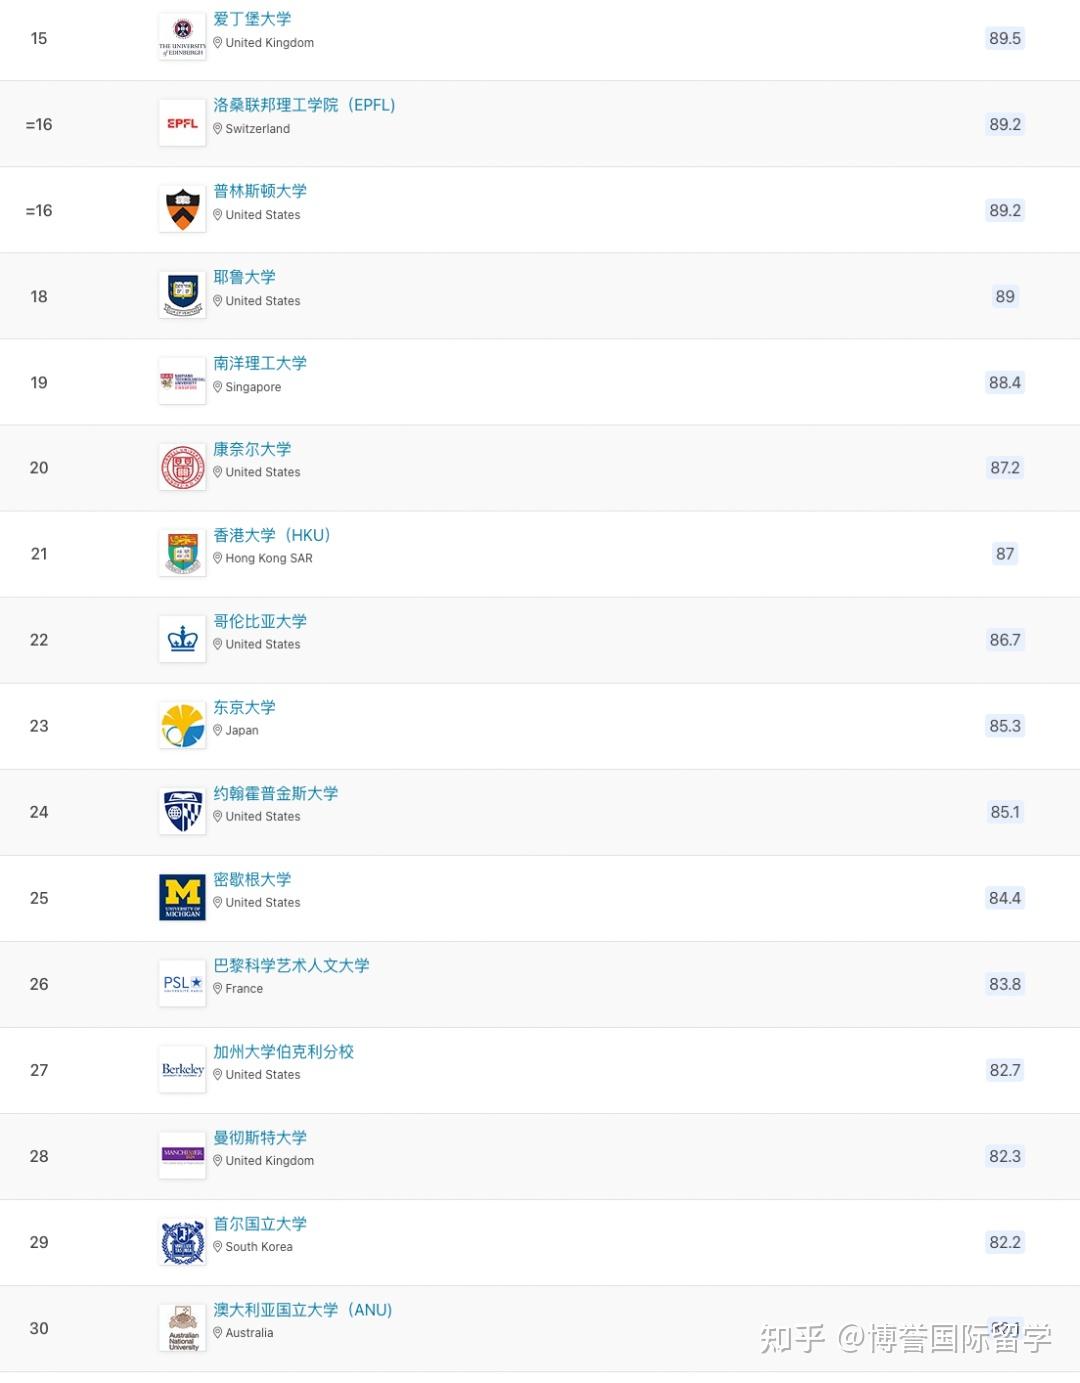This screenshot has height=1383, width=1080.
Task: Click the red EPFL logo
Action: point(182,124)
